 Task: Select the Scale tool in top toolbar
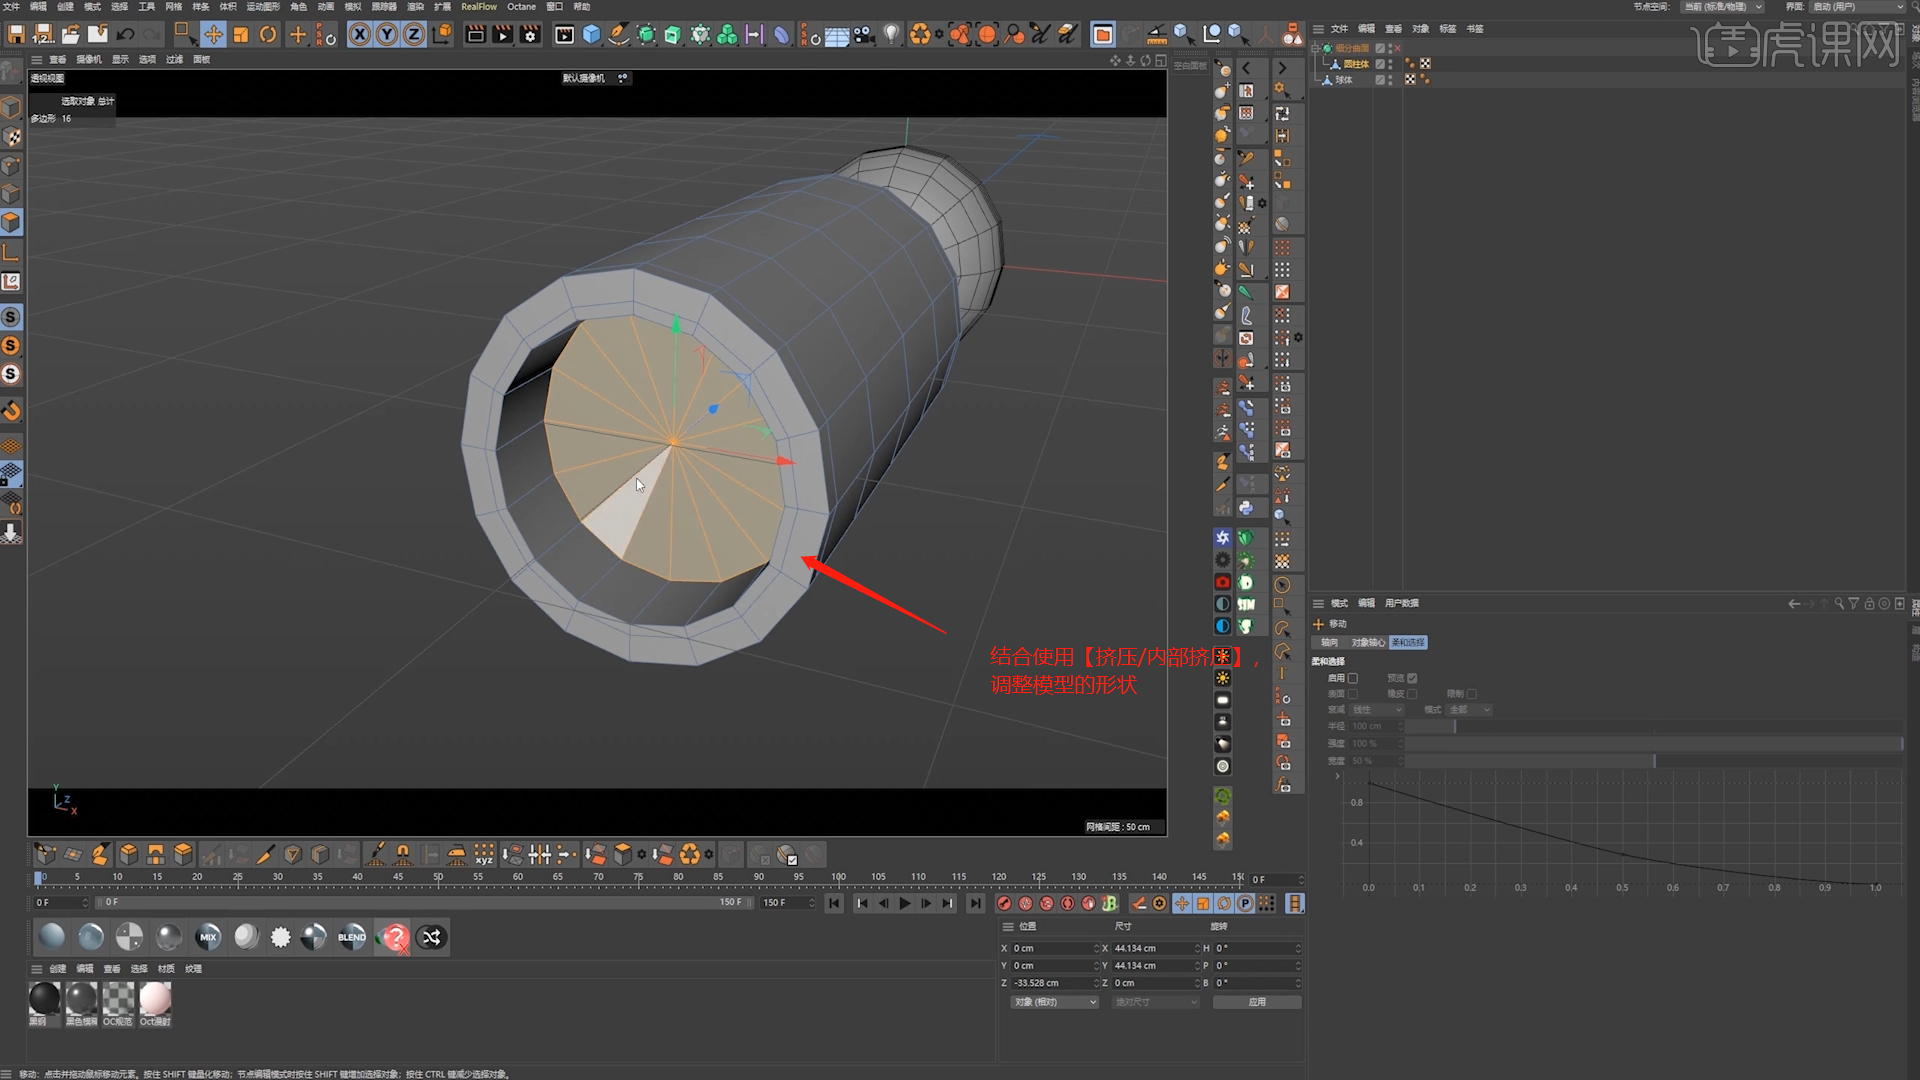click(241, 35)
